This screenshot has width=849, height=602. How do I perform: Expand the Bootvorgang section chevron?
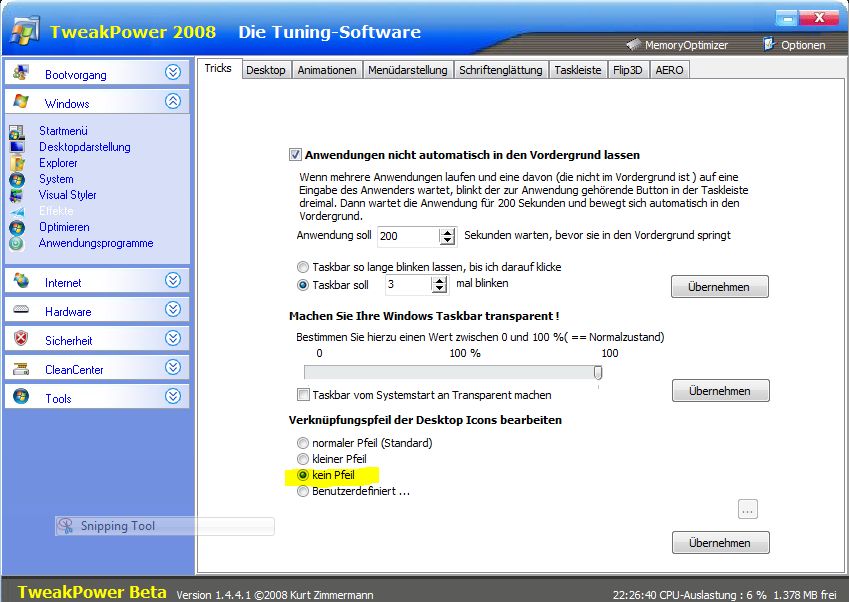click(173, 72)
